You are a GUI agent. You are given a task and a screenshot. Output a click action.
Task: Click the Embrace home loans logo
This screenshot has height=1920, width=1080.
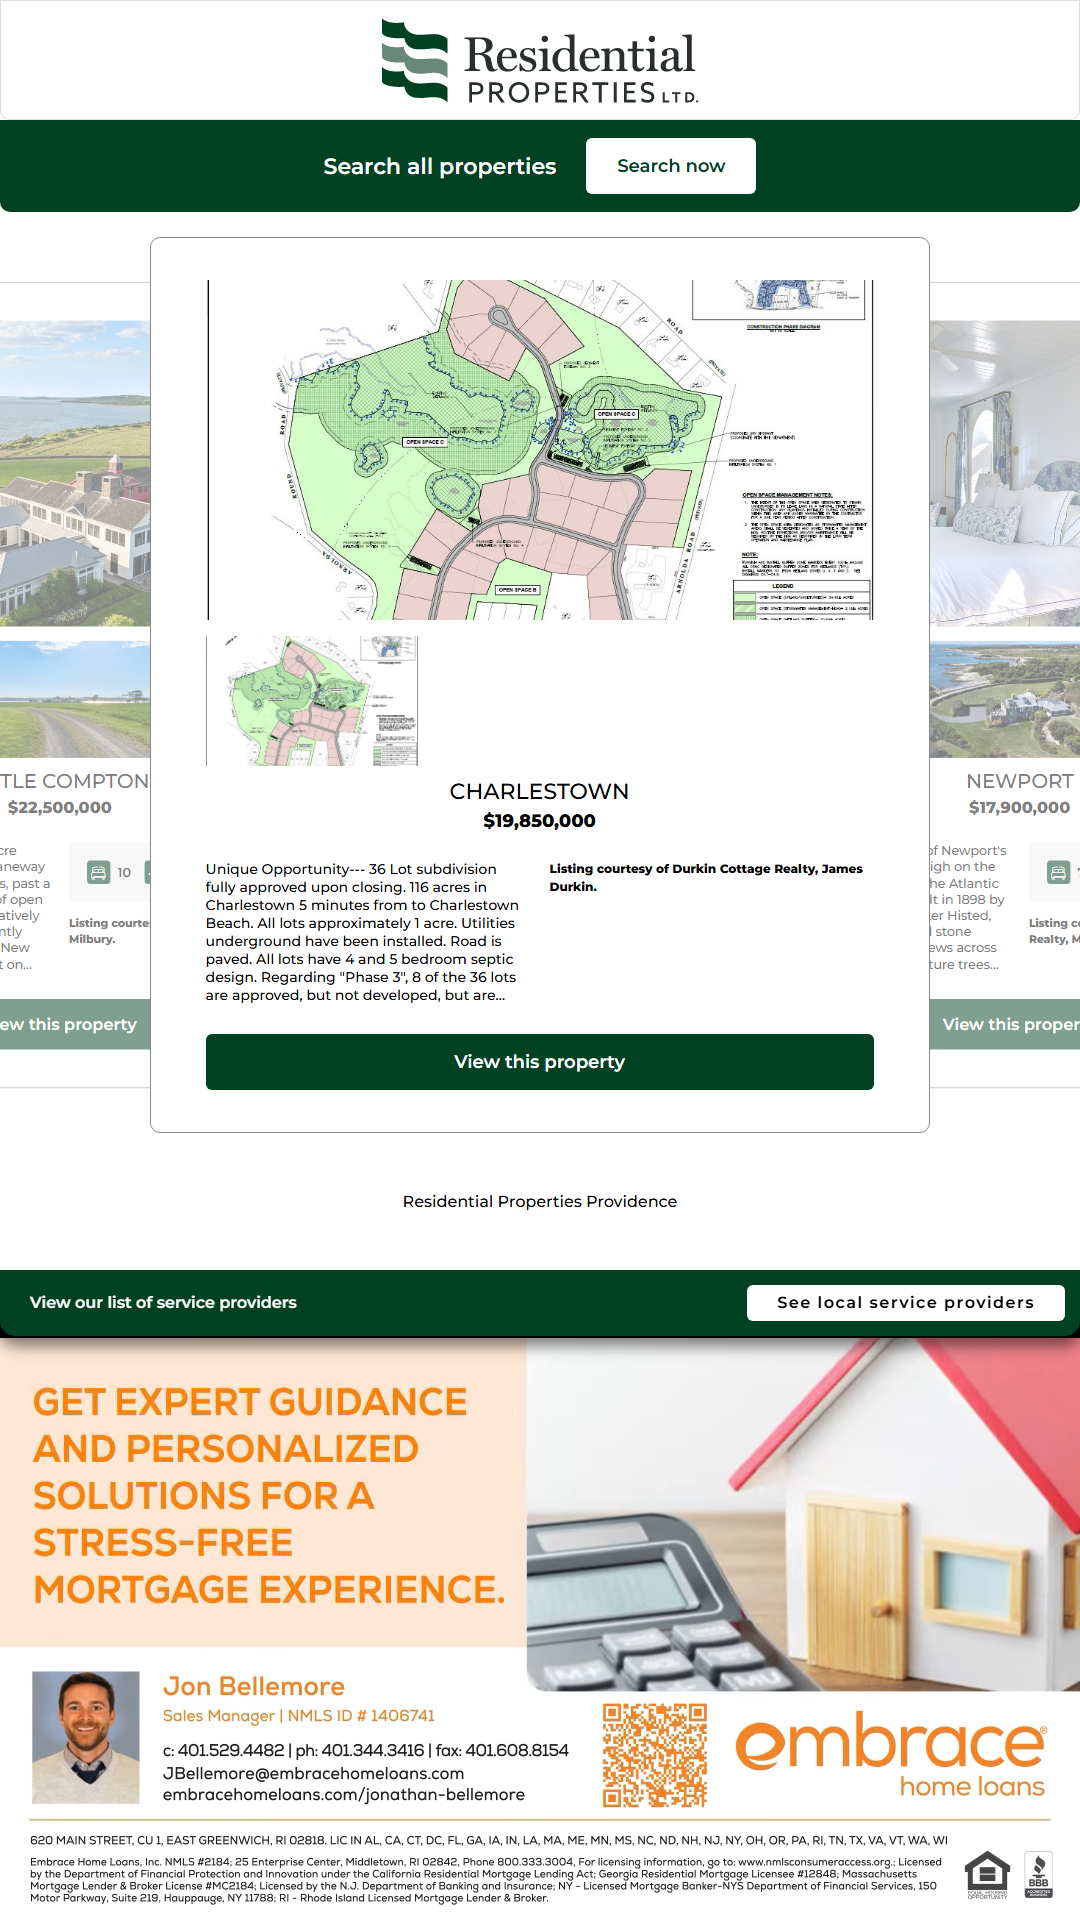pyautogui.click(x=891, y=1757)
